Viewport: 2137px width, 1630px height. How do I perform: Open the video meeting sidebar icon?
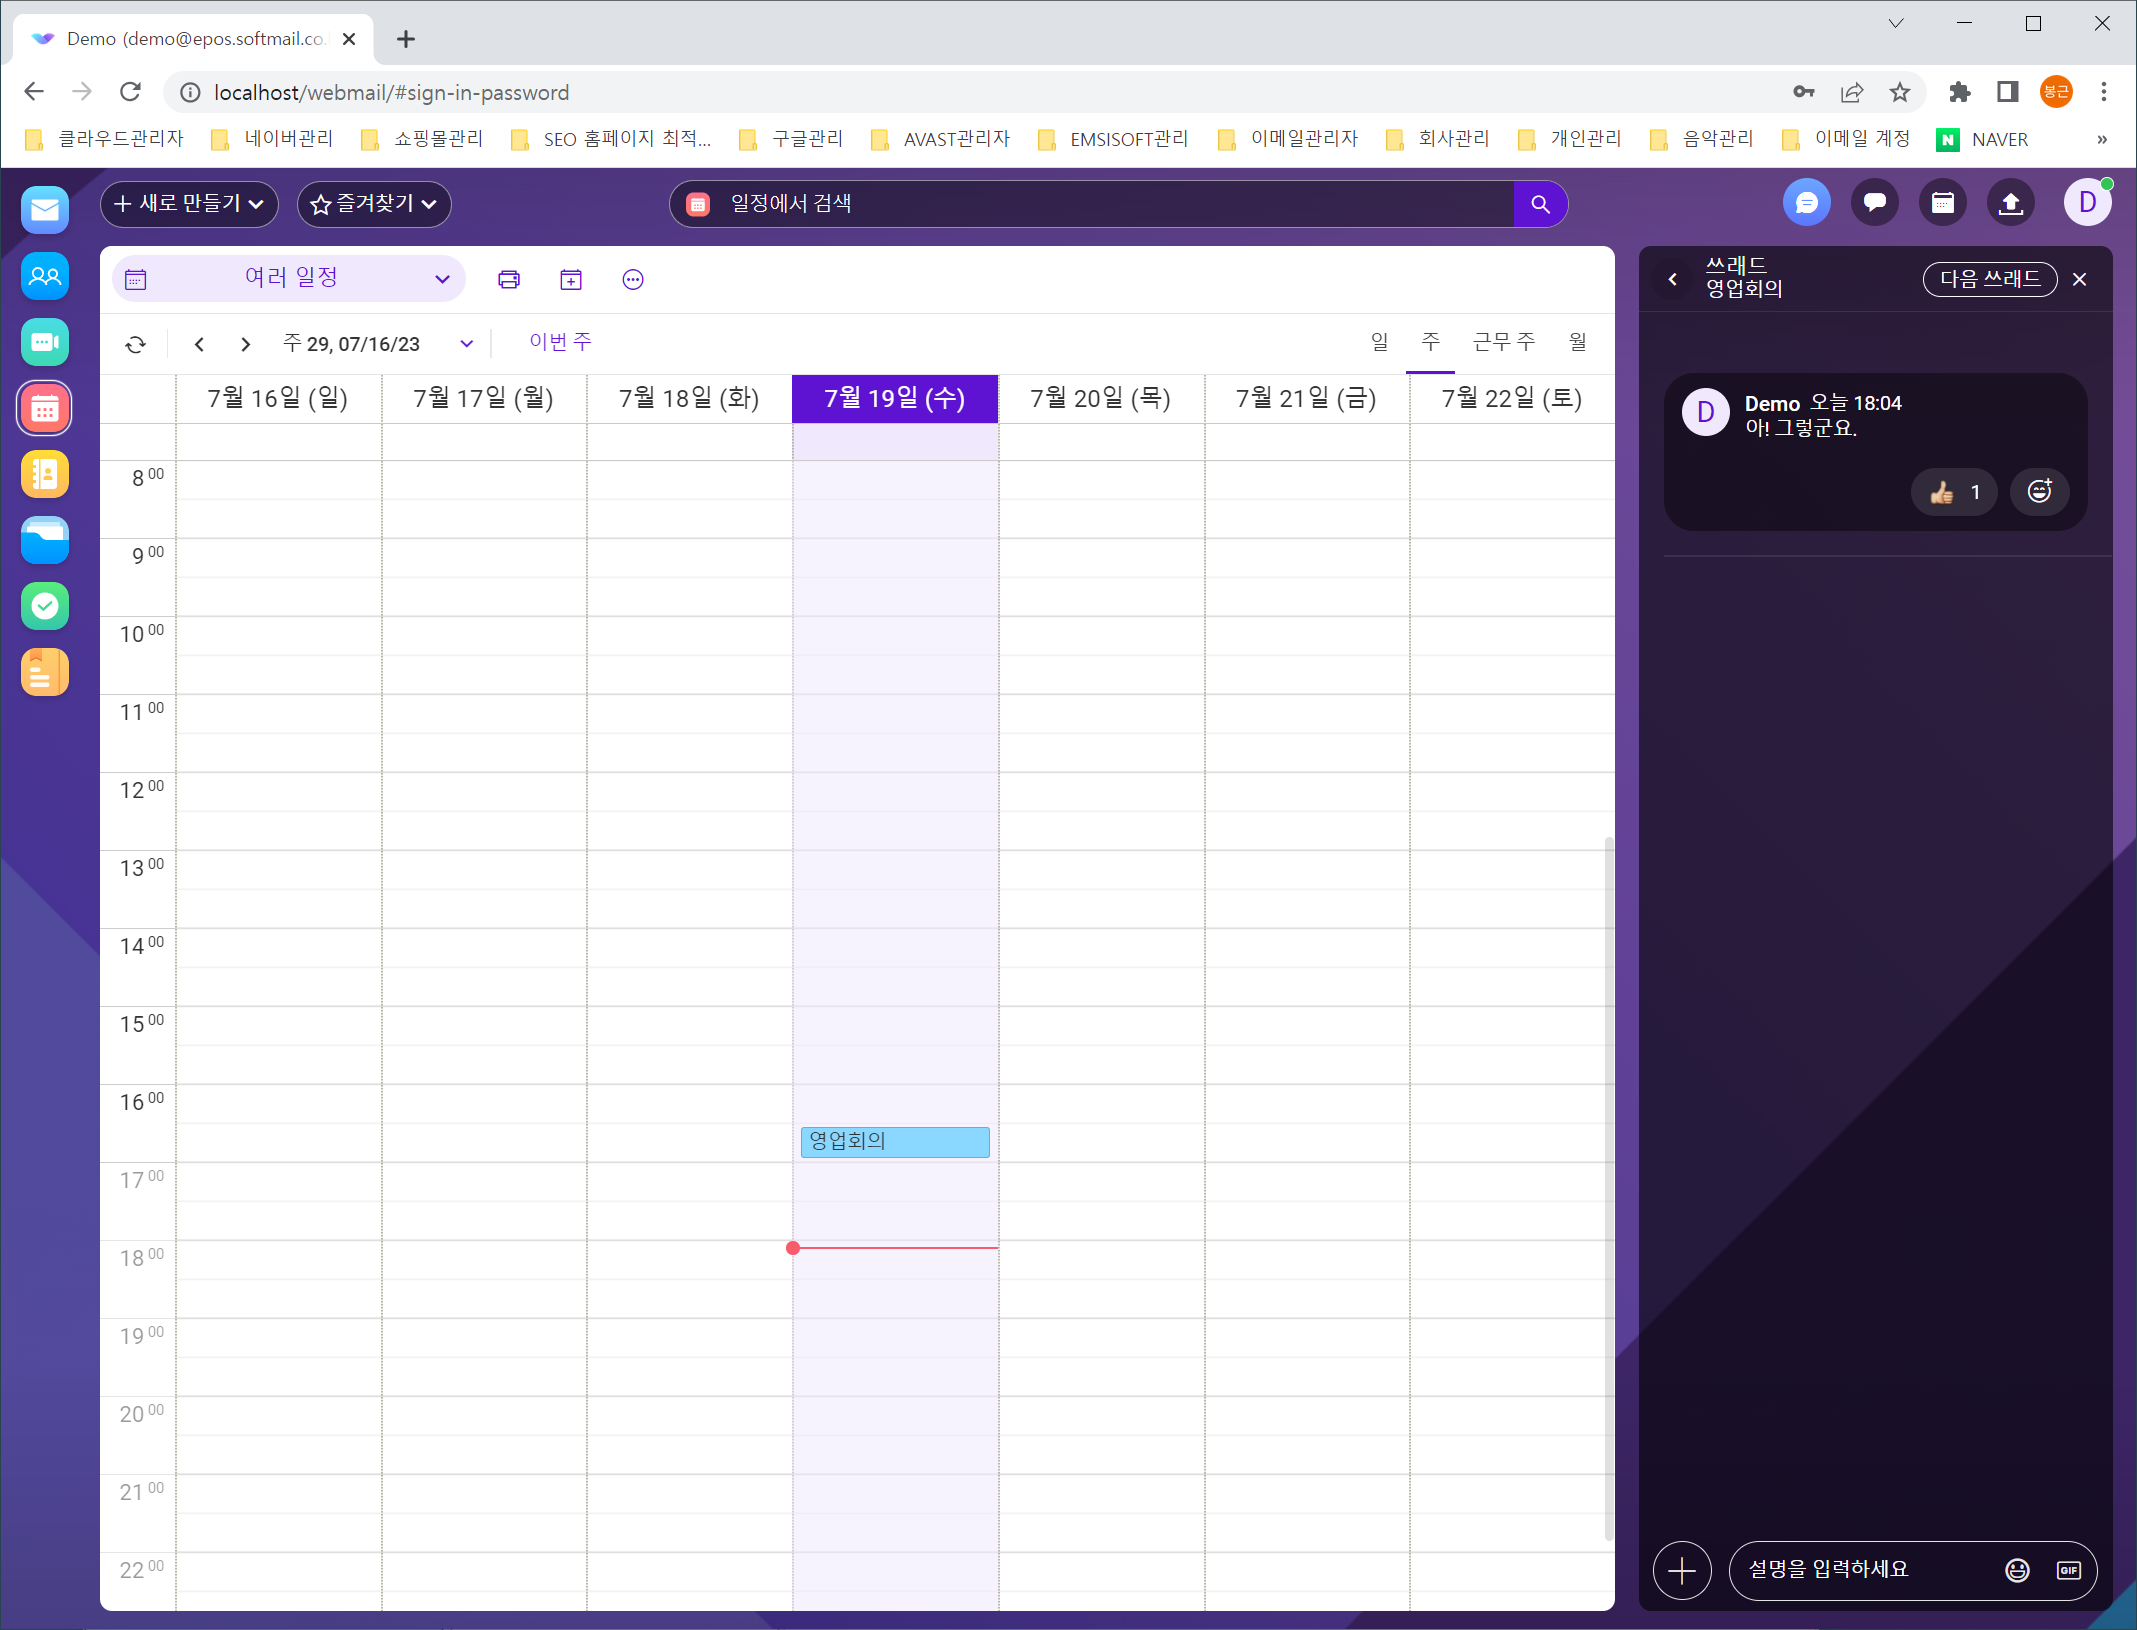[x=45, y=342]
